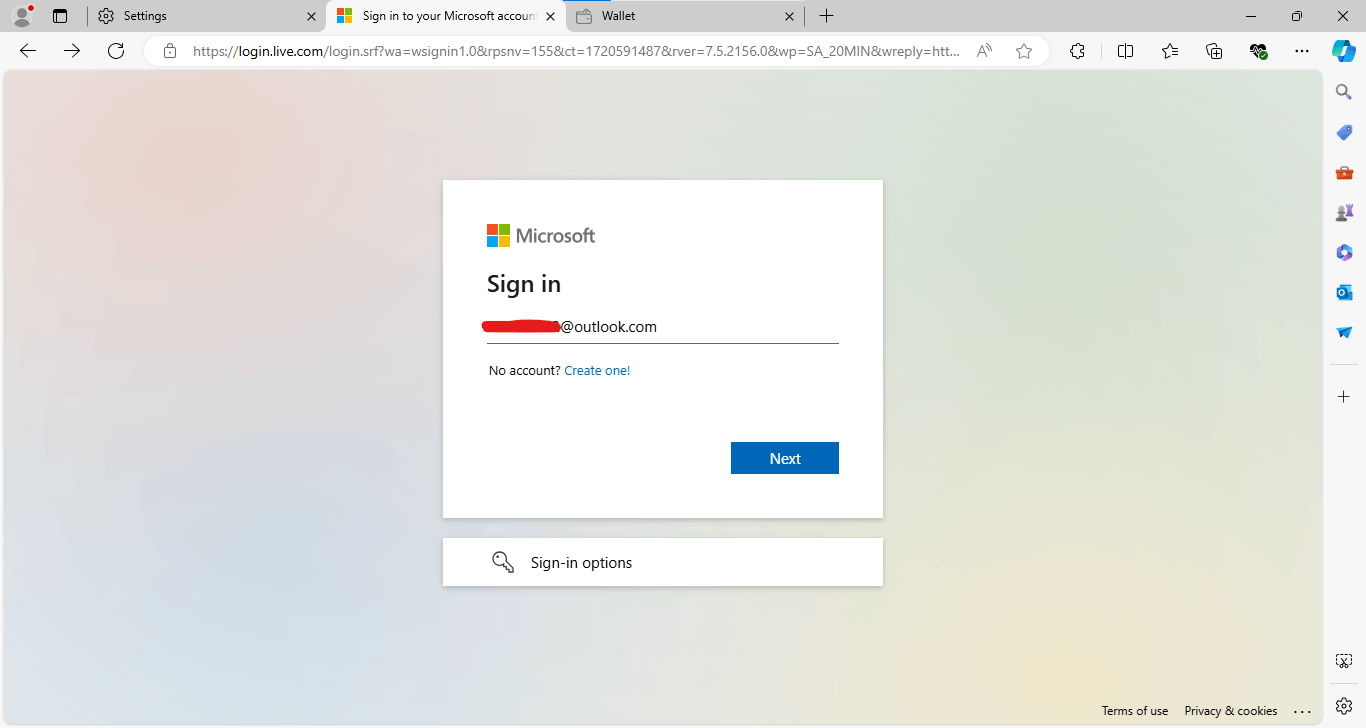Take a screenshot with sidebar tool
Image resolution: width=1366 pixels, height=728 pixels.
pyautogui.click(x=1344, y=661)
